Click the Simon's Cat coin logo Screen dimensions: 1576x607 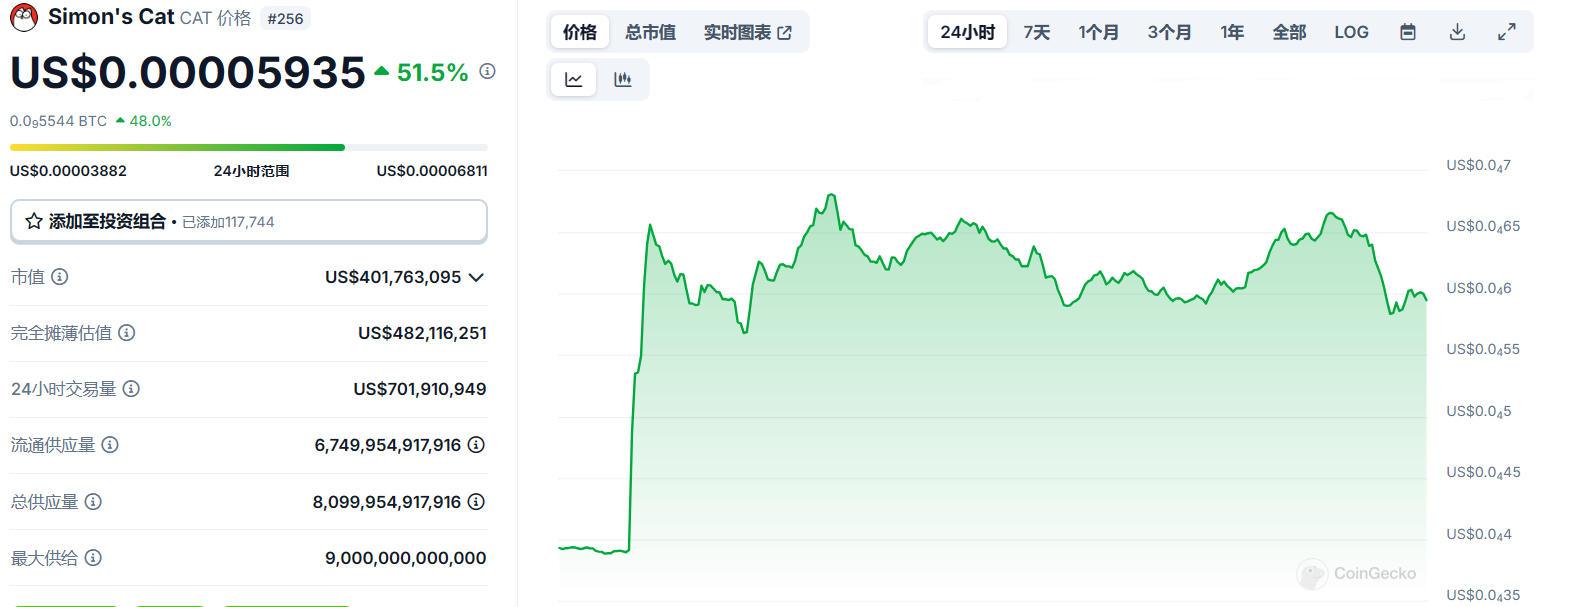click(24, 17)
